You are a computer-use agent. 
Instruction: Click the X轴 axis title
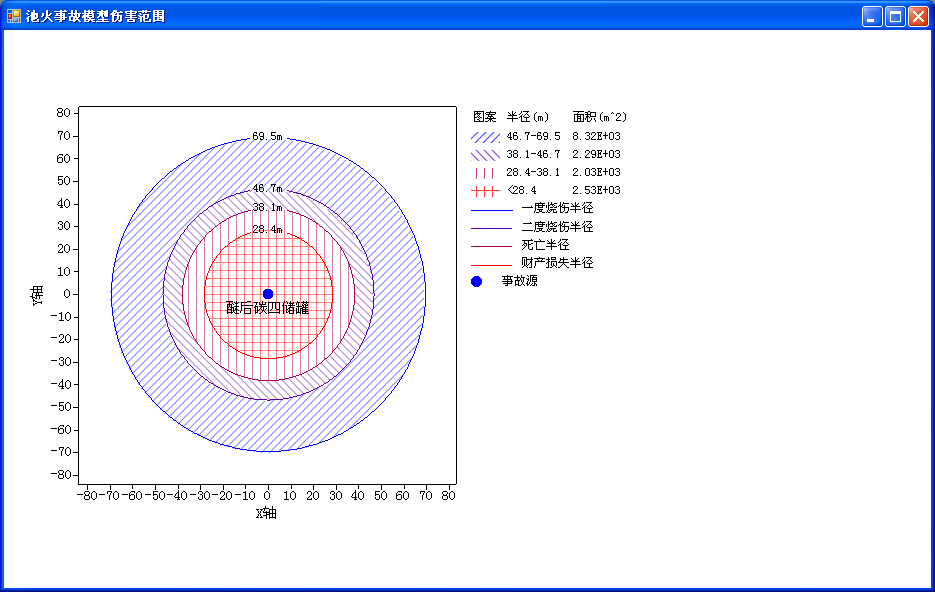(266, 513)
